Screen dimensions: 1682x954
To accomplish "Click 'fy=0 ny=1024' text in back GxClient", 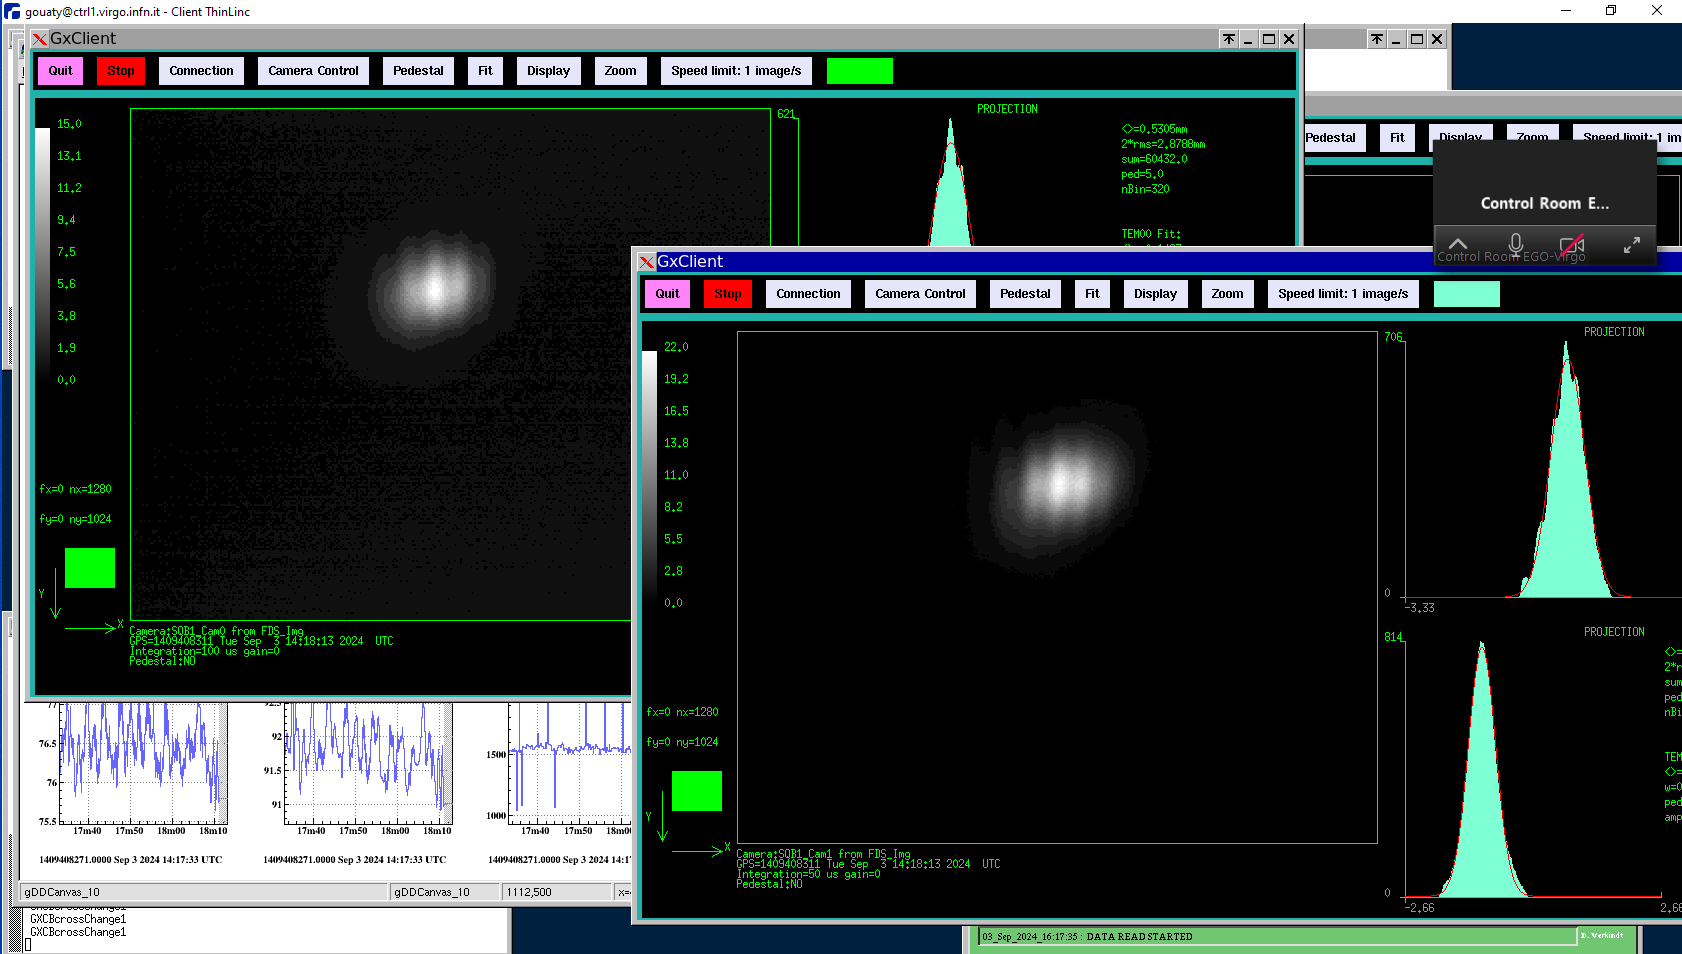I will click(x=75, y=519).
